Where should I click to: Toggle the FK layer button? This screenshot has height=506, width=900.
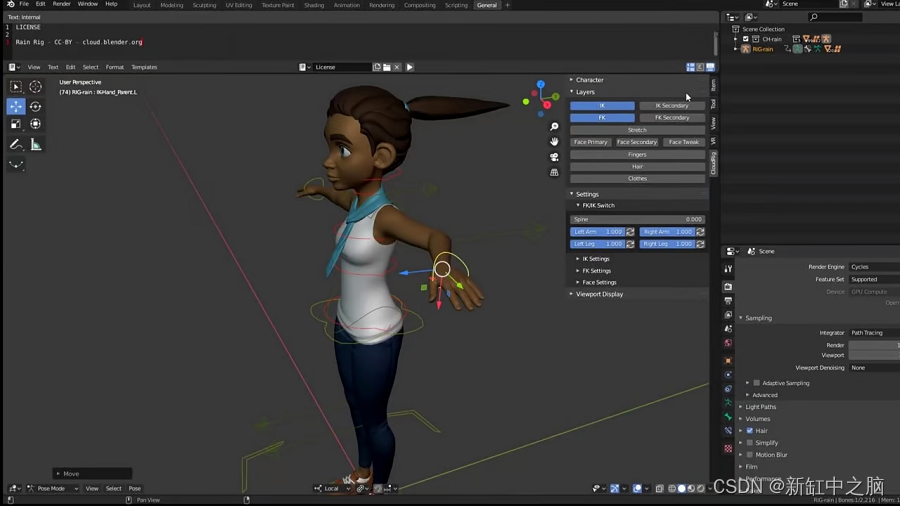[602, 118]
